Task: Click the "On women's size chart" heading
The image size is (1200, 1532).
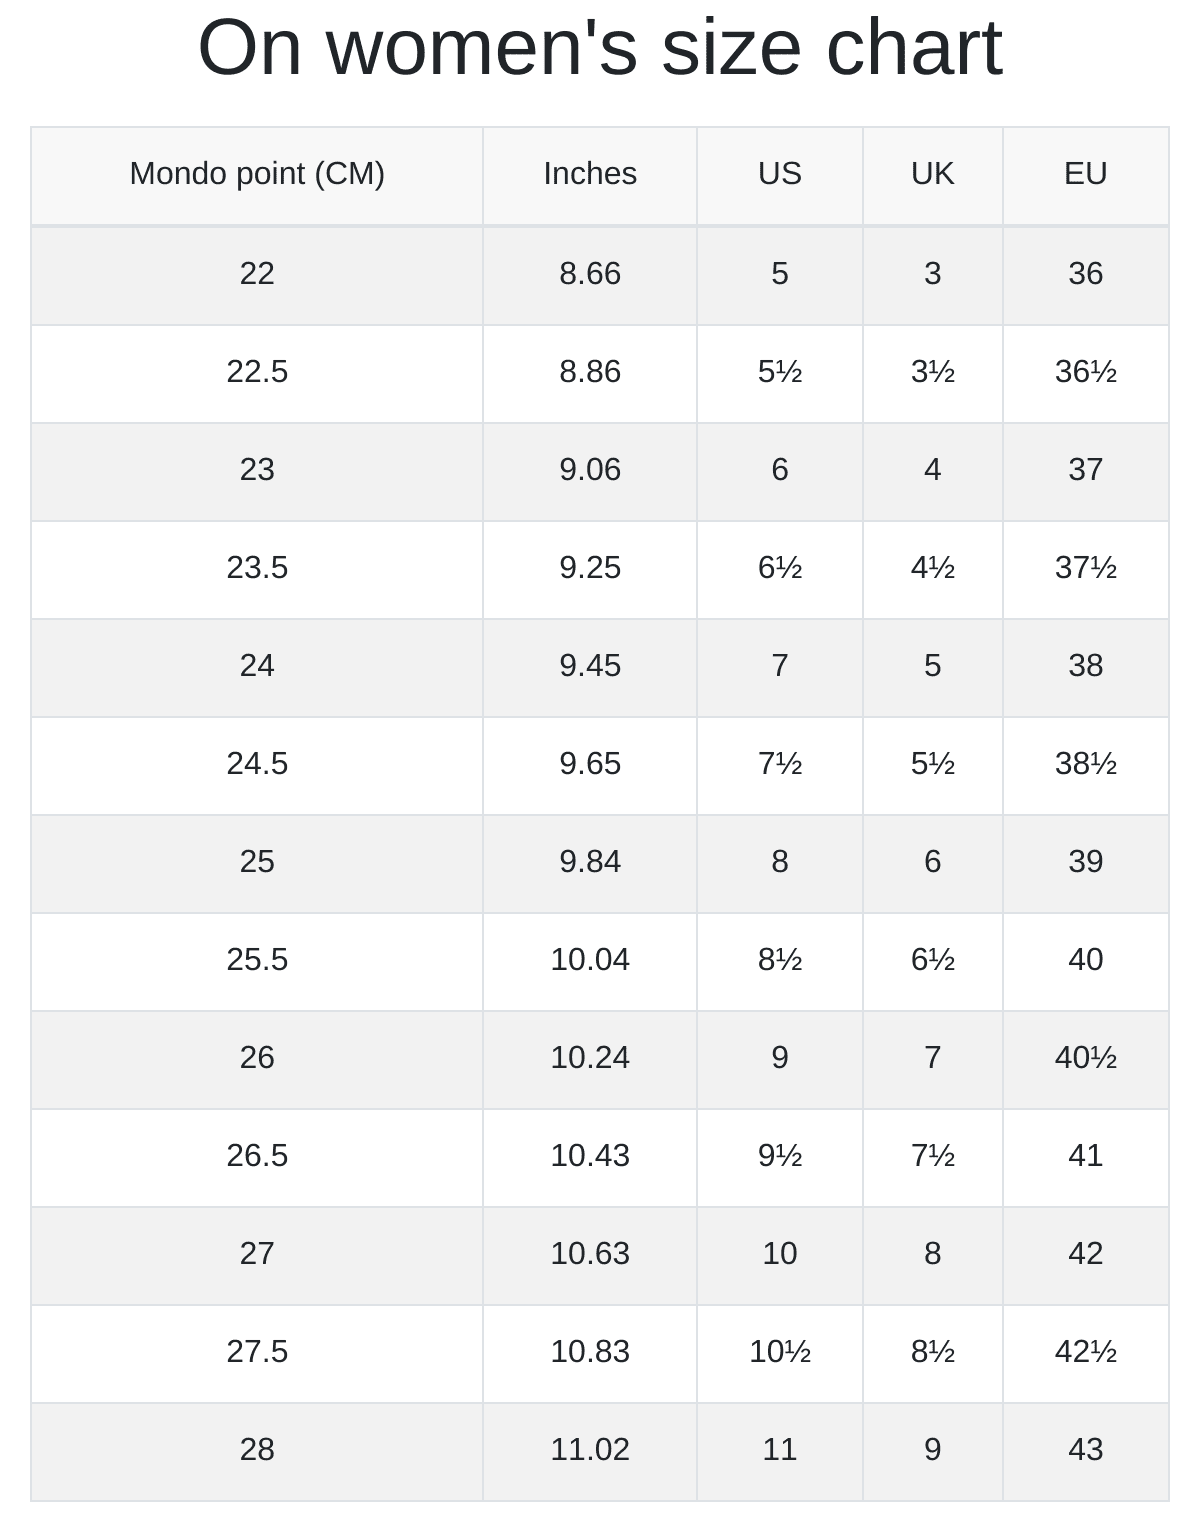Action: click(600, 48)
